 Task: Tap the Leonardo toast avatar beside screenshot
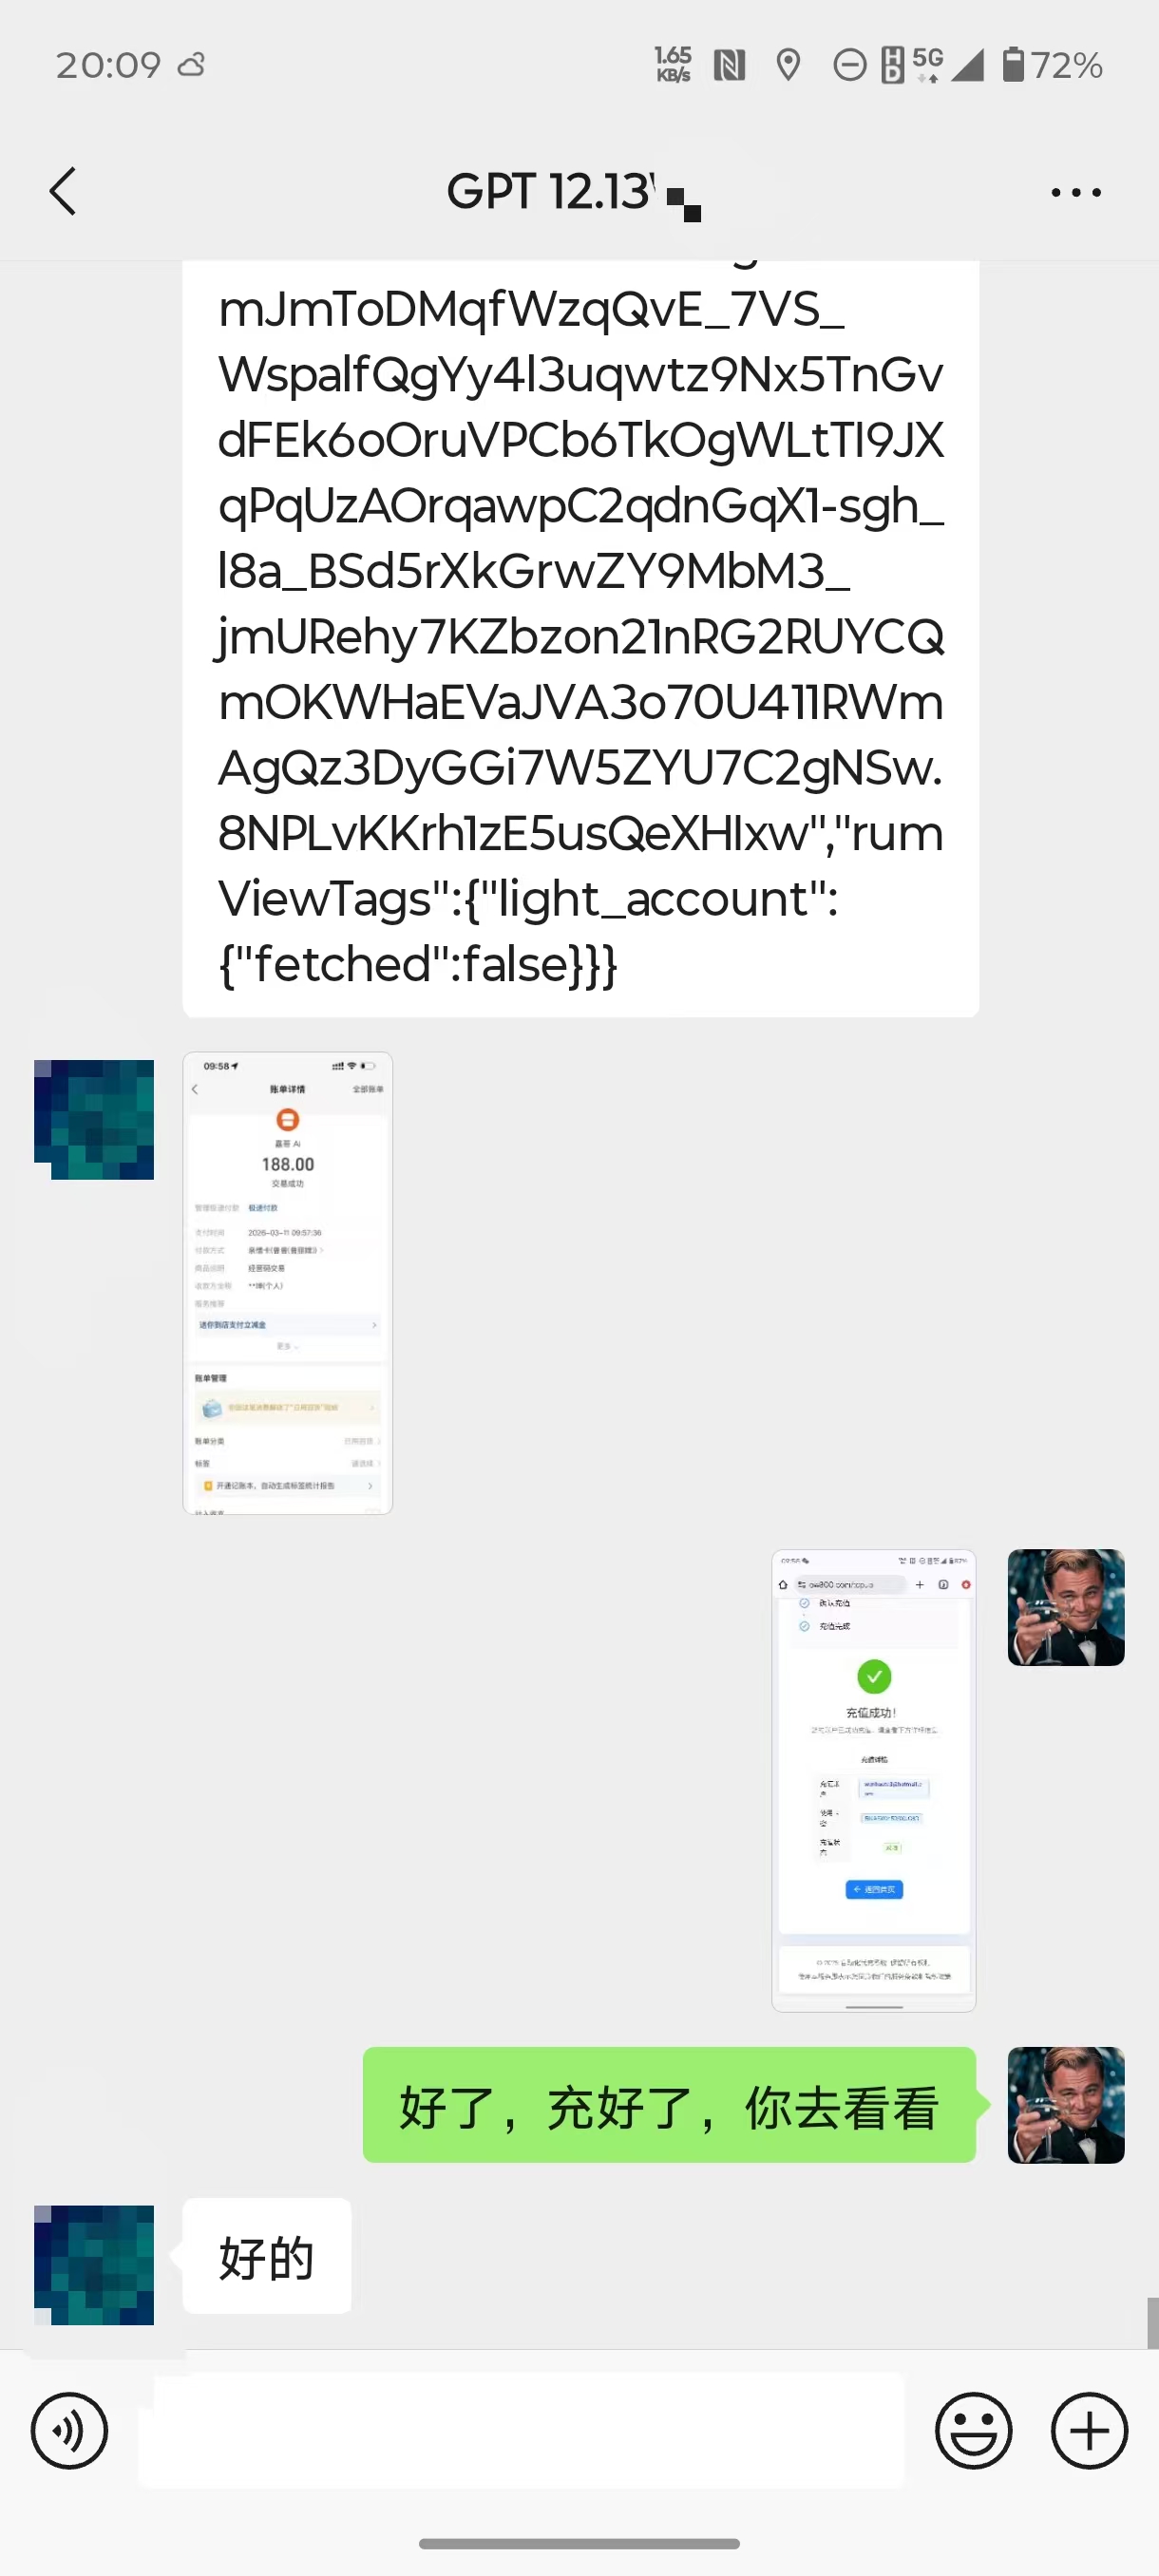[1066, 1607]
